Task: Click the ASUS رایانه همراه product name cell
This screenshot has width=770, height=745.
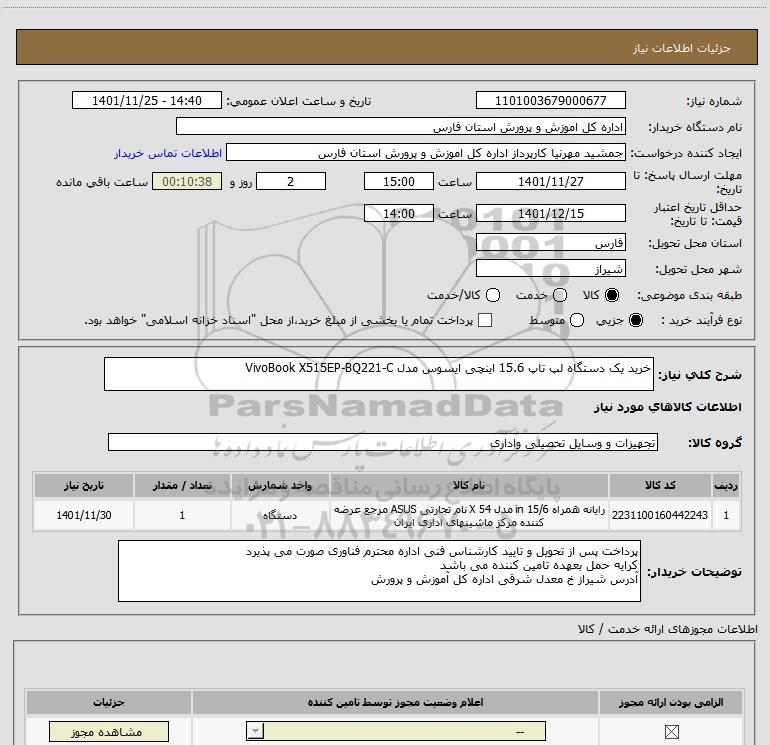Action: [x=469, y=515]
